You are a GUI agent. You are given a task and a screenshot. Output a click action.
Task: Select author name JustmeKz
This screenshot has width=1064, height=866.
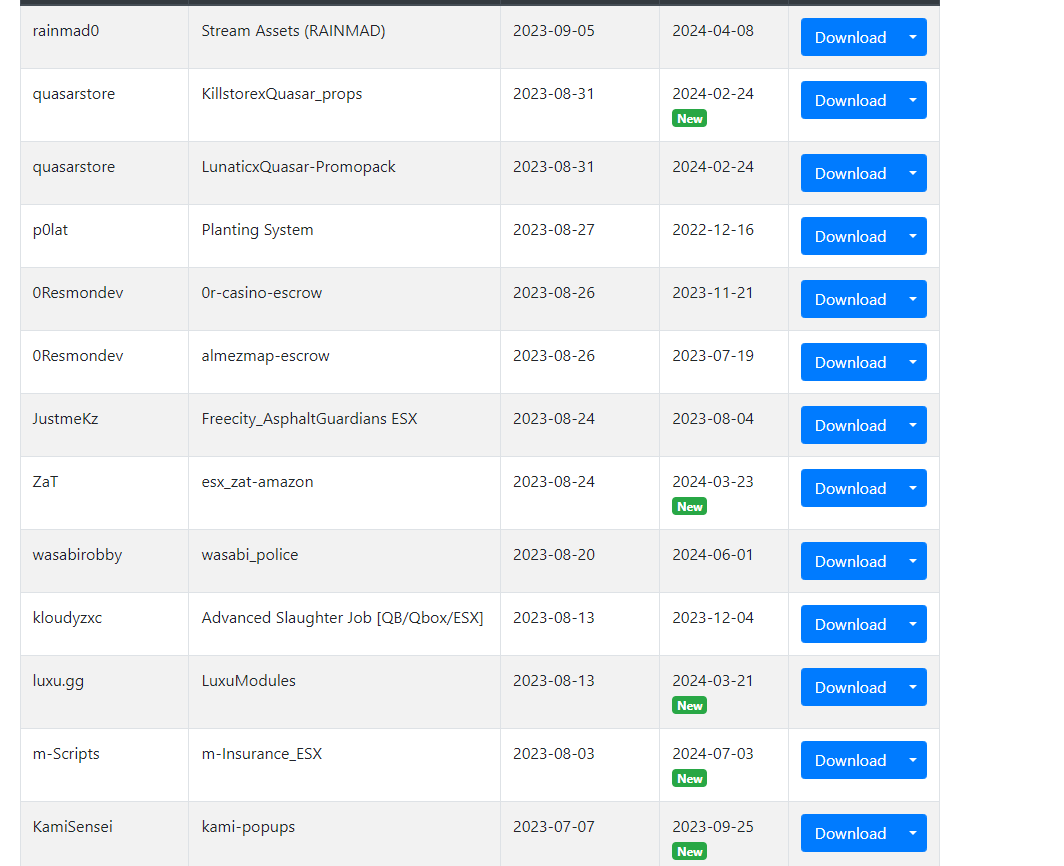(65, 419)
